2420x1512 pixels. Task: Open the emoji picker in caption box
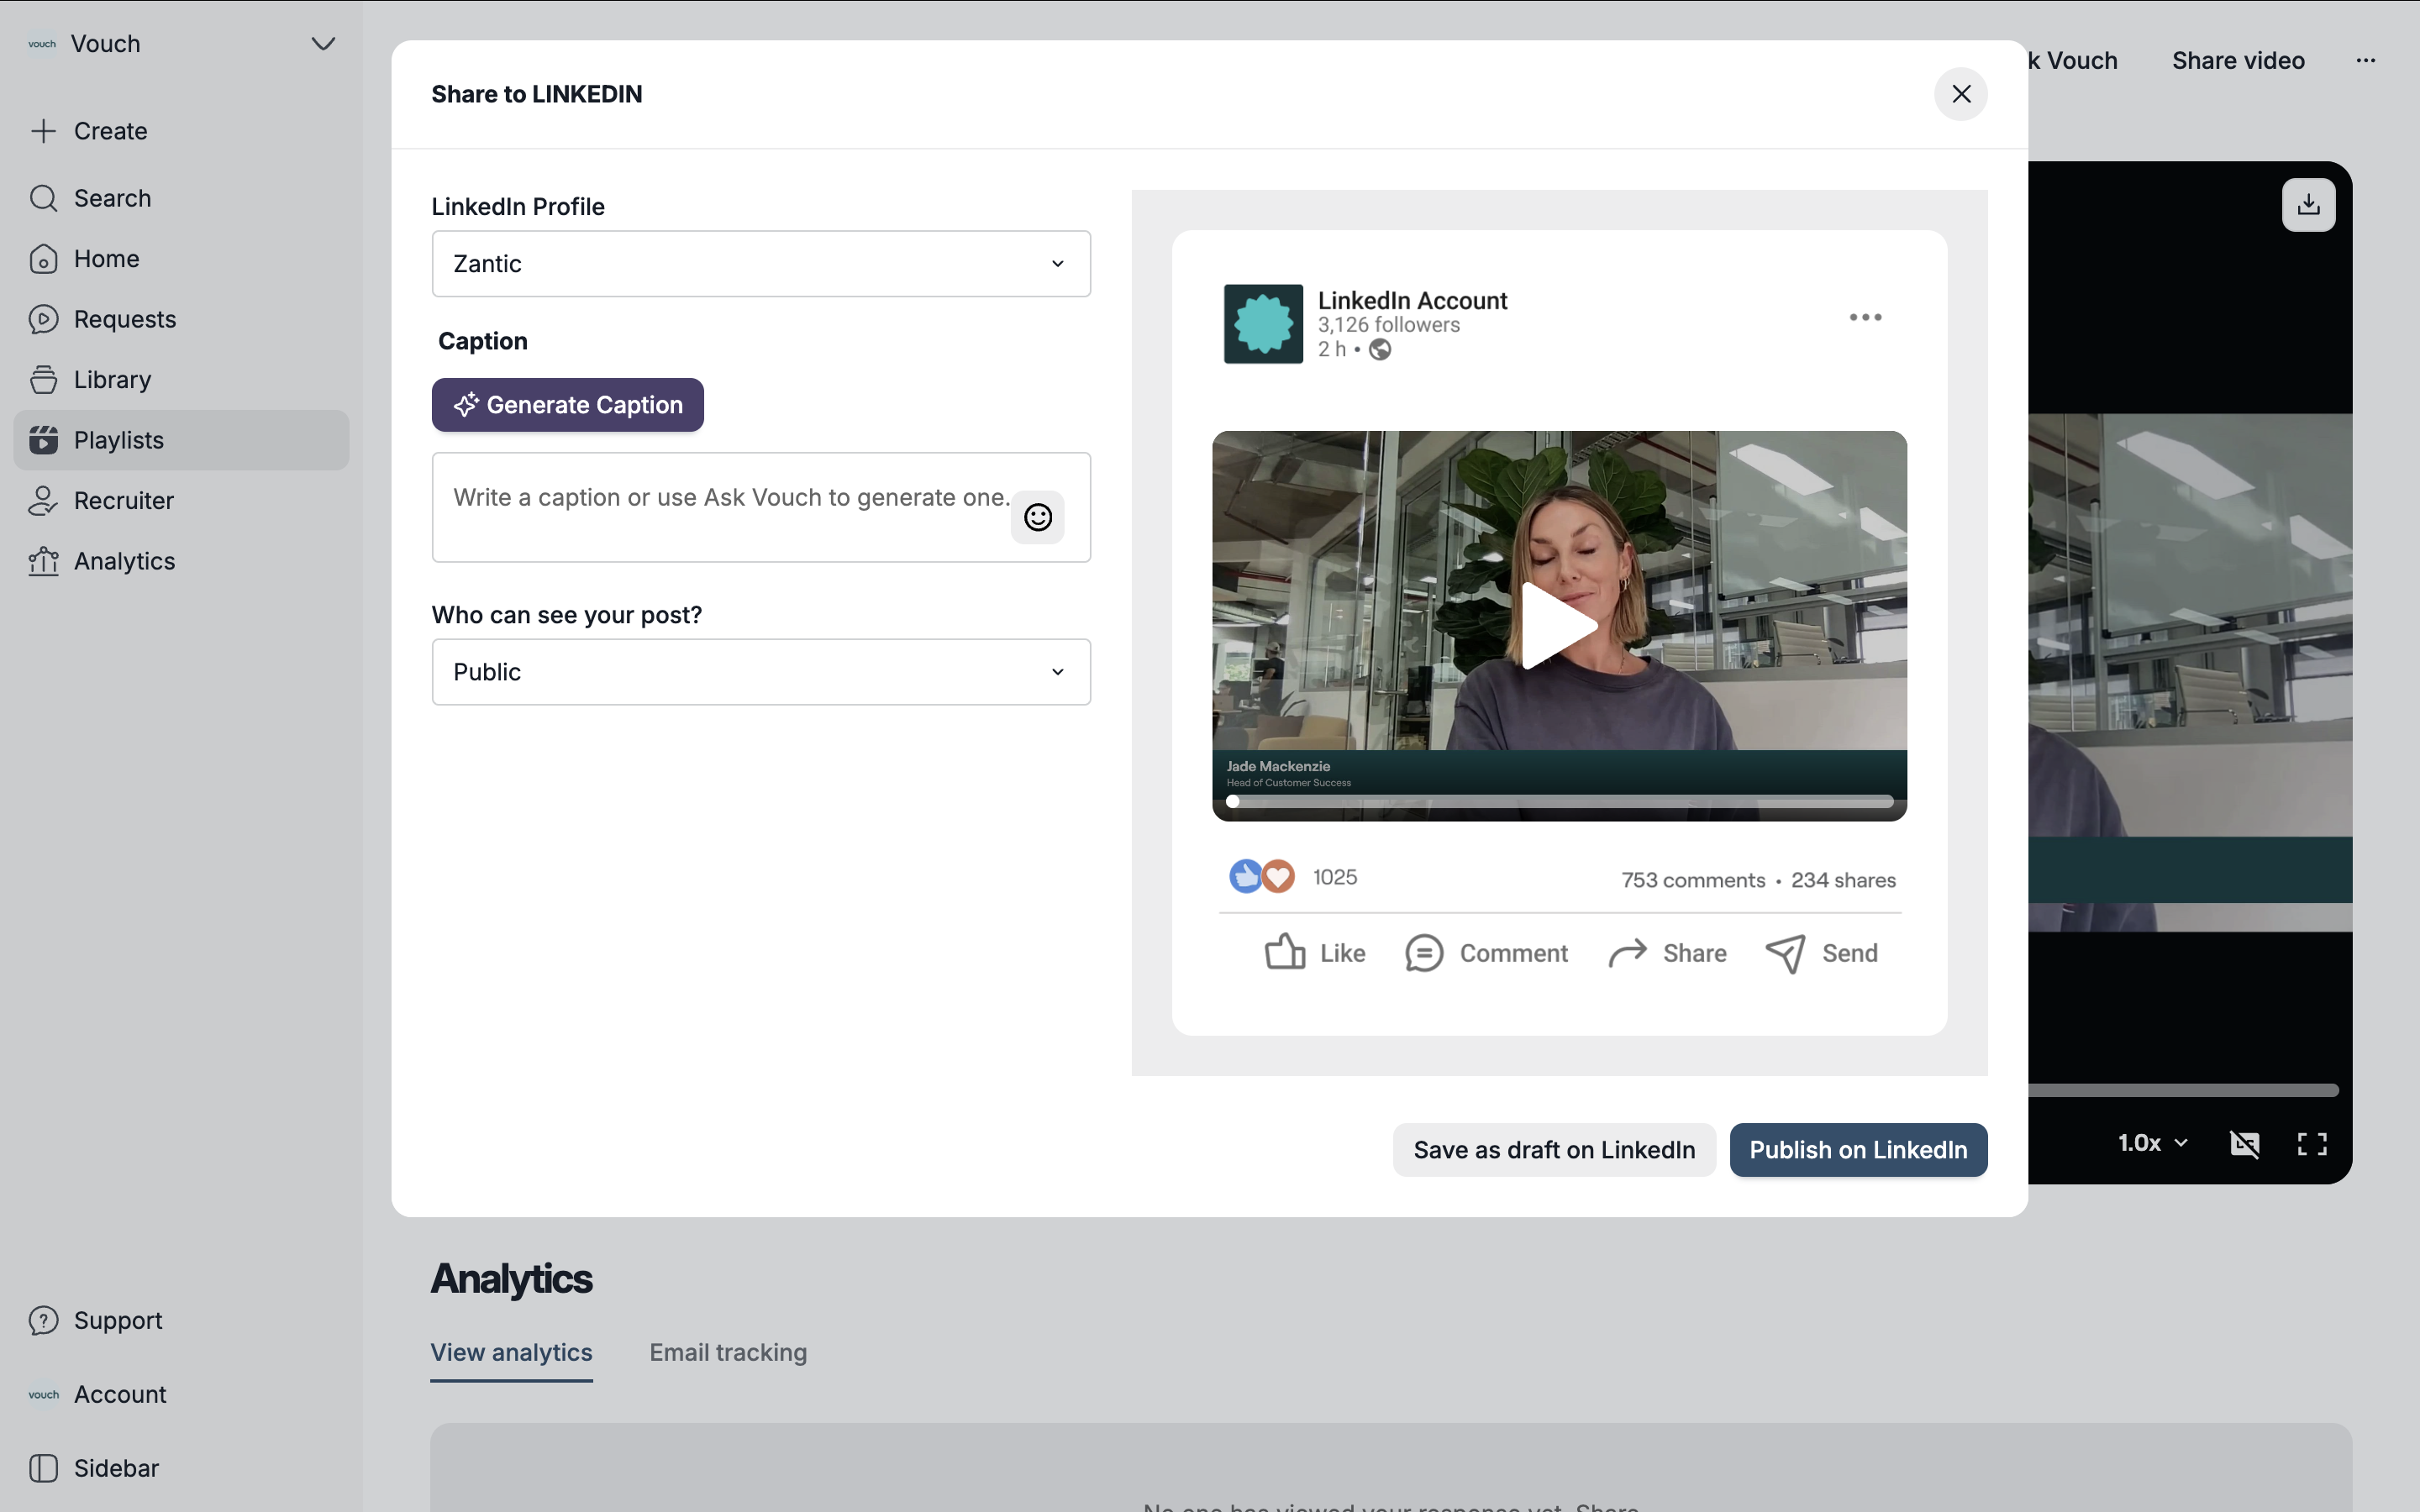(x=1037, y=517)
